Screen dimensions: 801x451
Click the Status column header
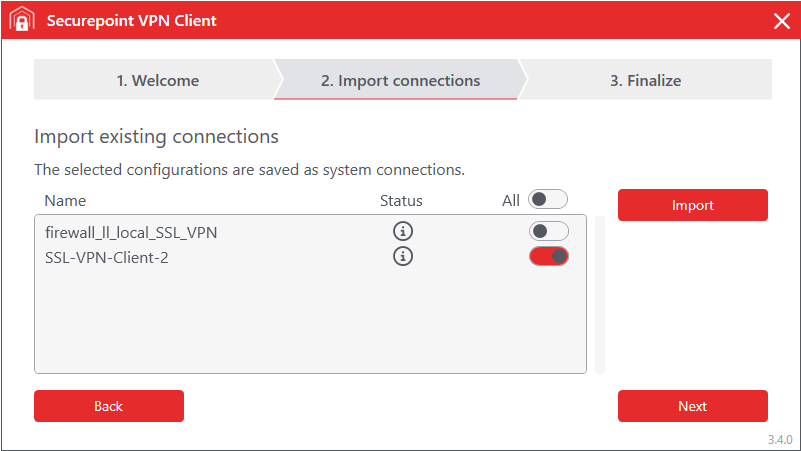(x=401, y=201)
